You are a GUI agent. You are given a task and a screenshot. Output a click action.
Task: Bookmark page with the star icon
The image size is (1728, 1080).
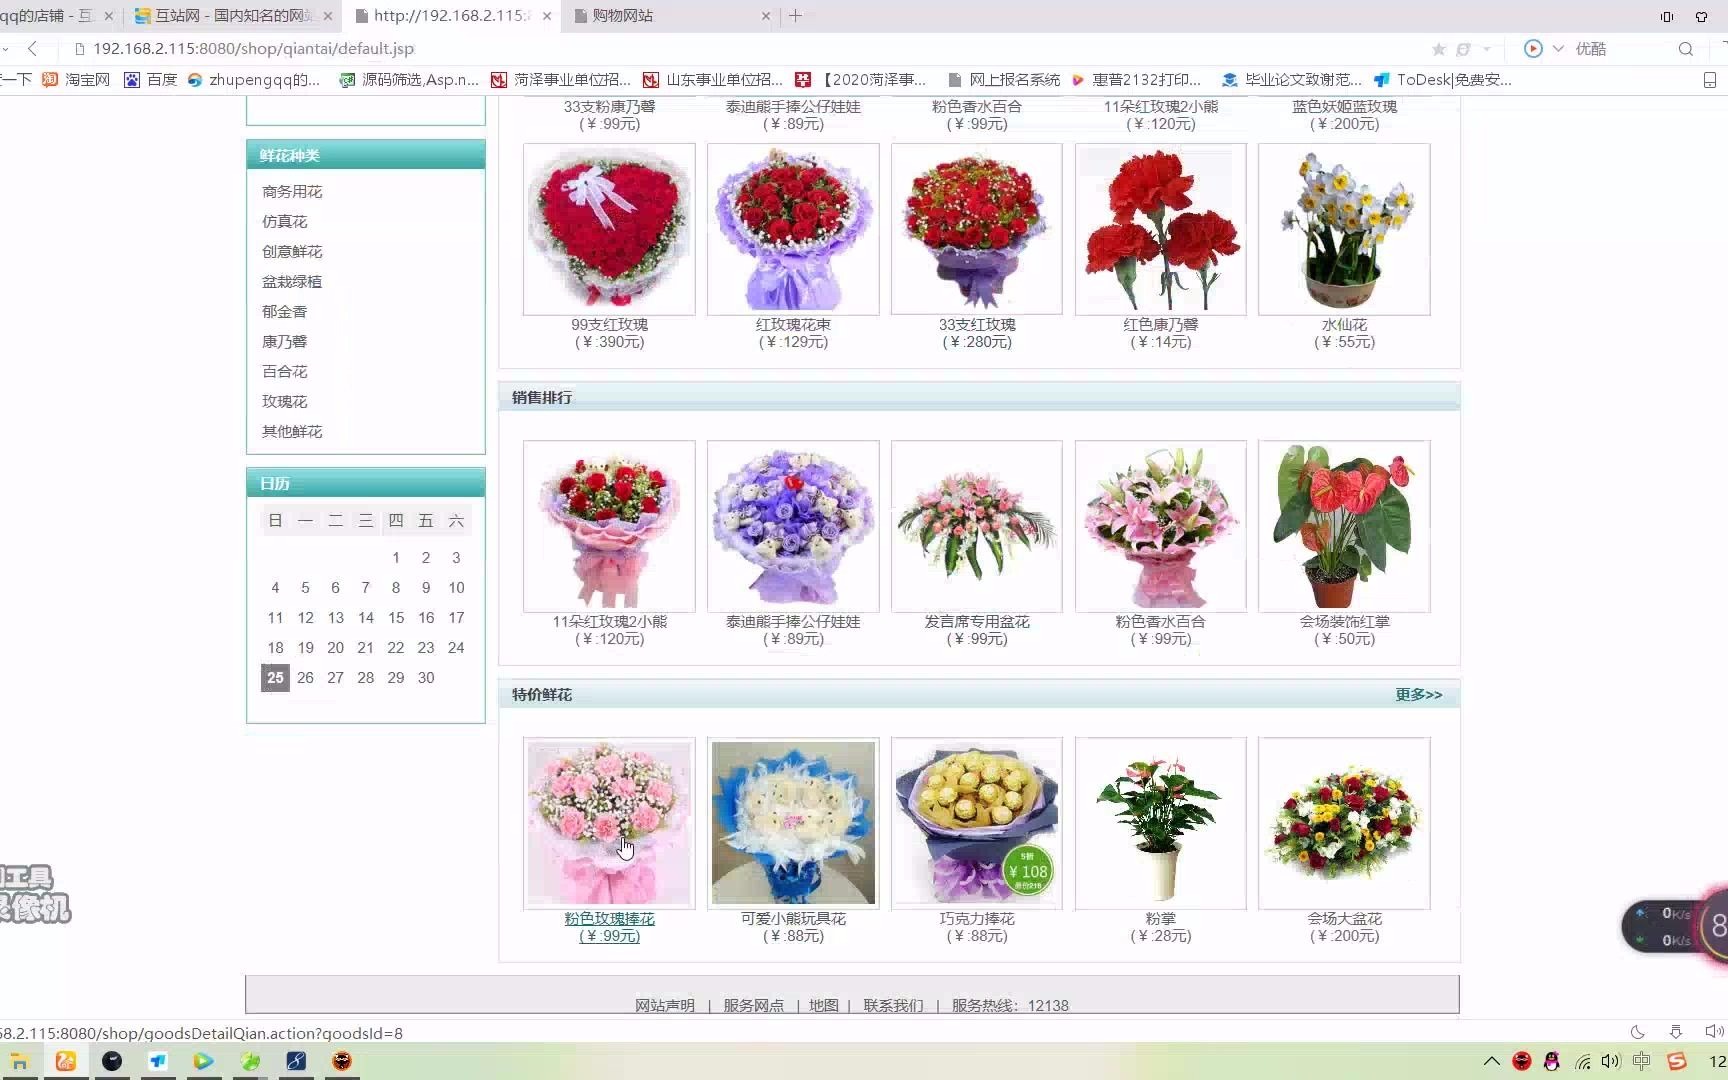click(1438, 49)
